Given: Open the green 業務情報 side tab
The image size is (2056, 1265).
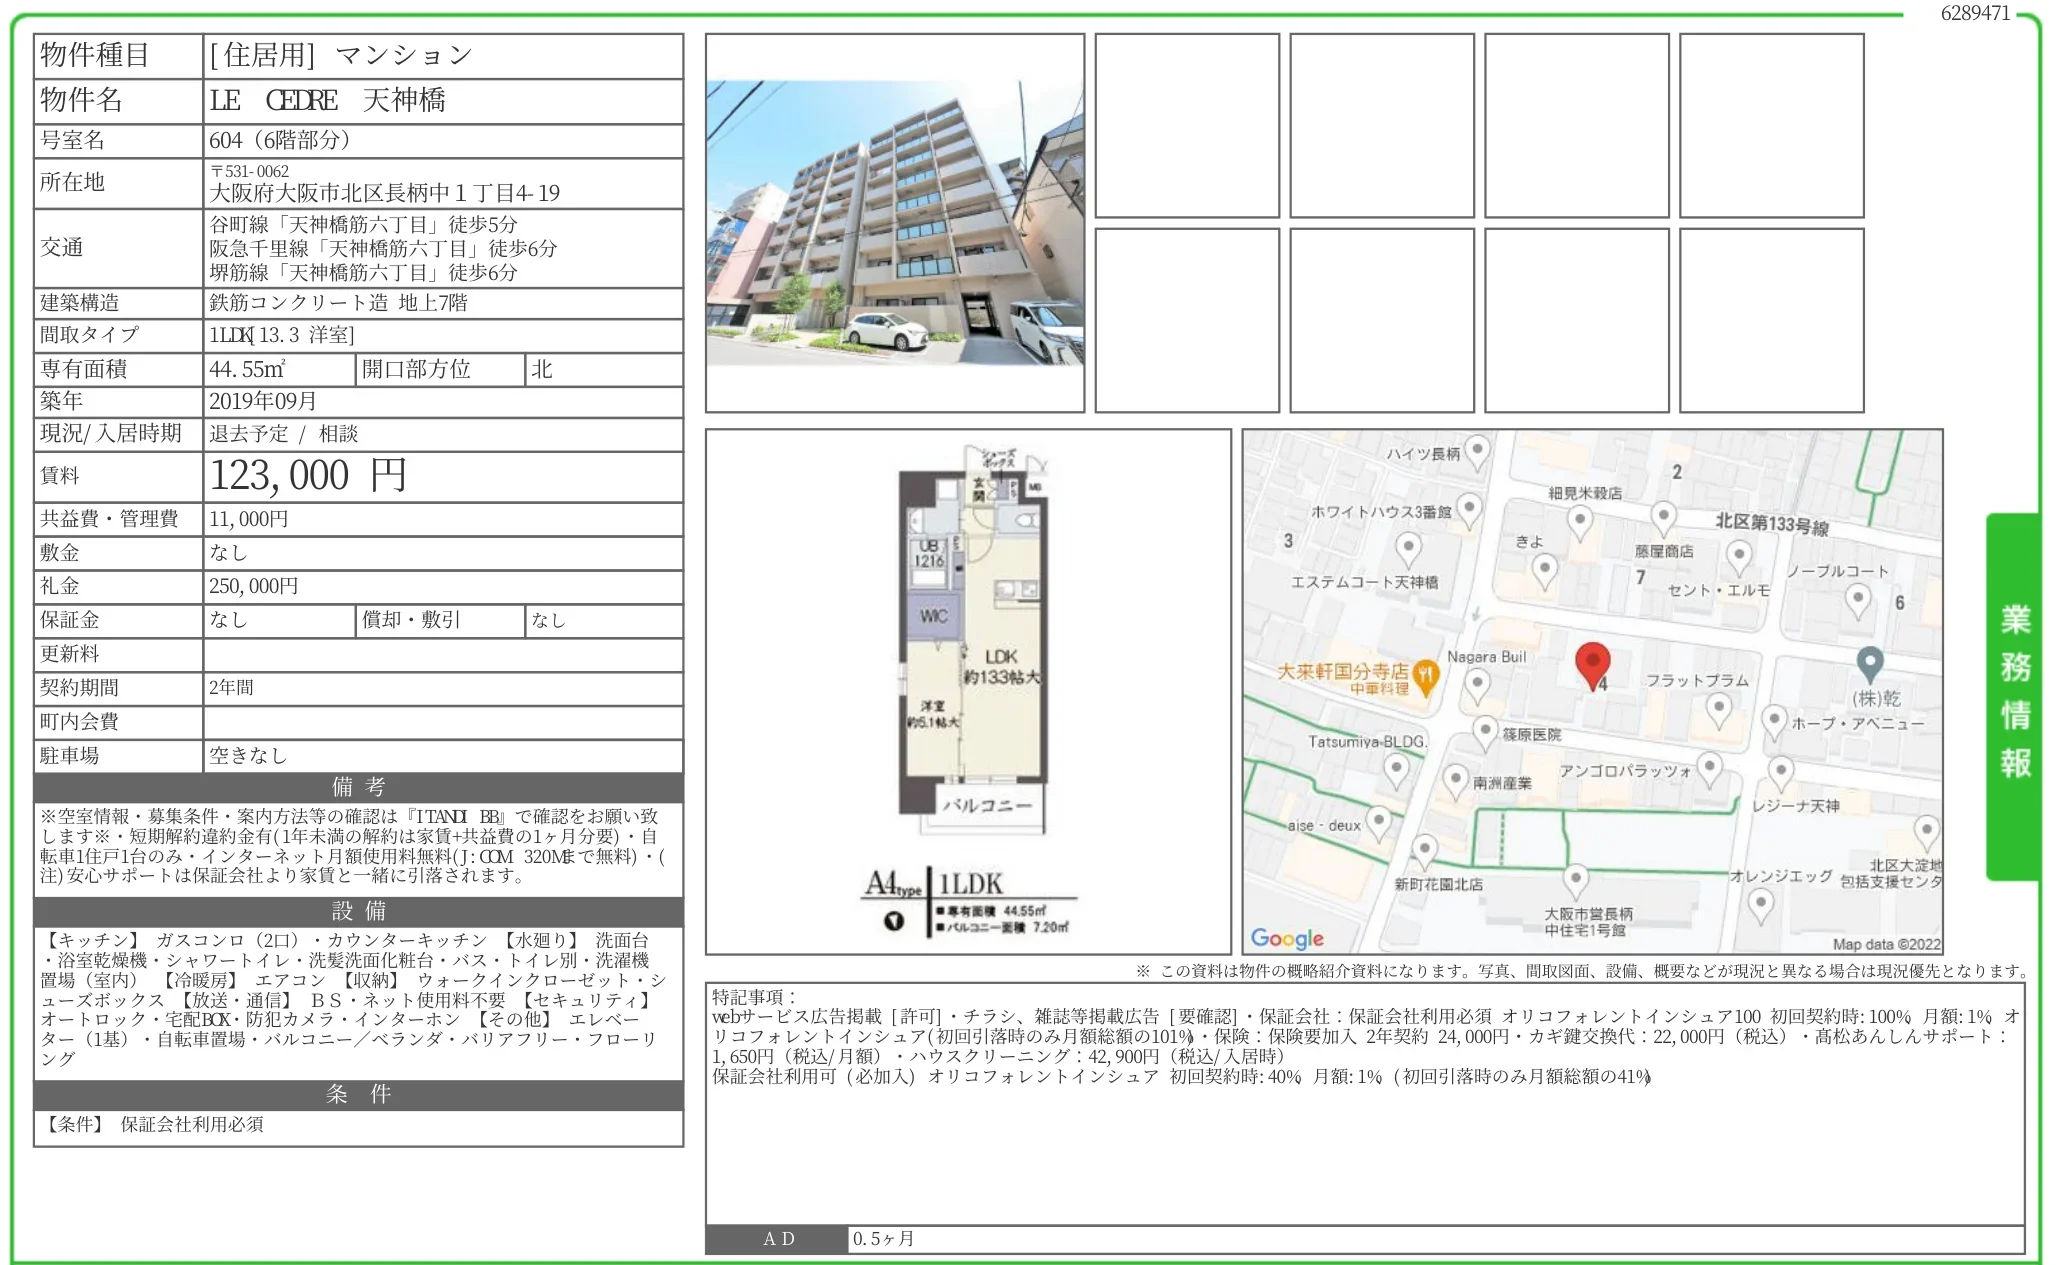Looking at the screenshot, I should [x=2013, y=694].
